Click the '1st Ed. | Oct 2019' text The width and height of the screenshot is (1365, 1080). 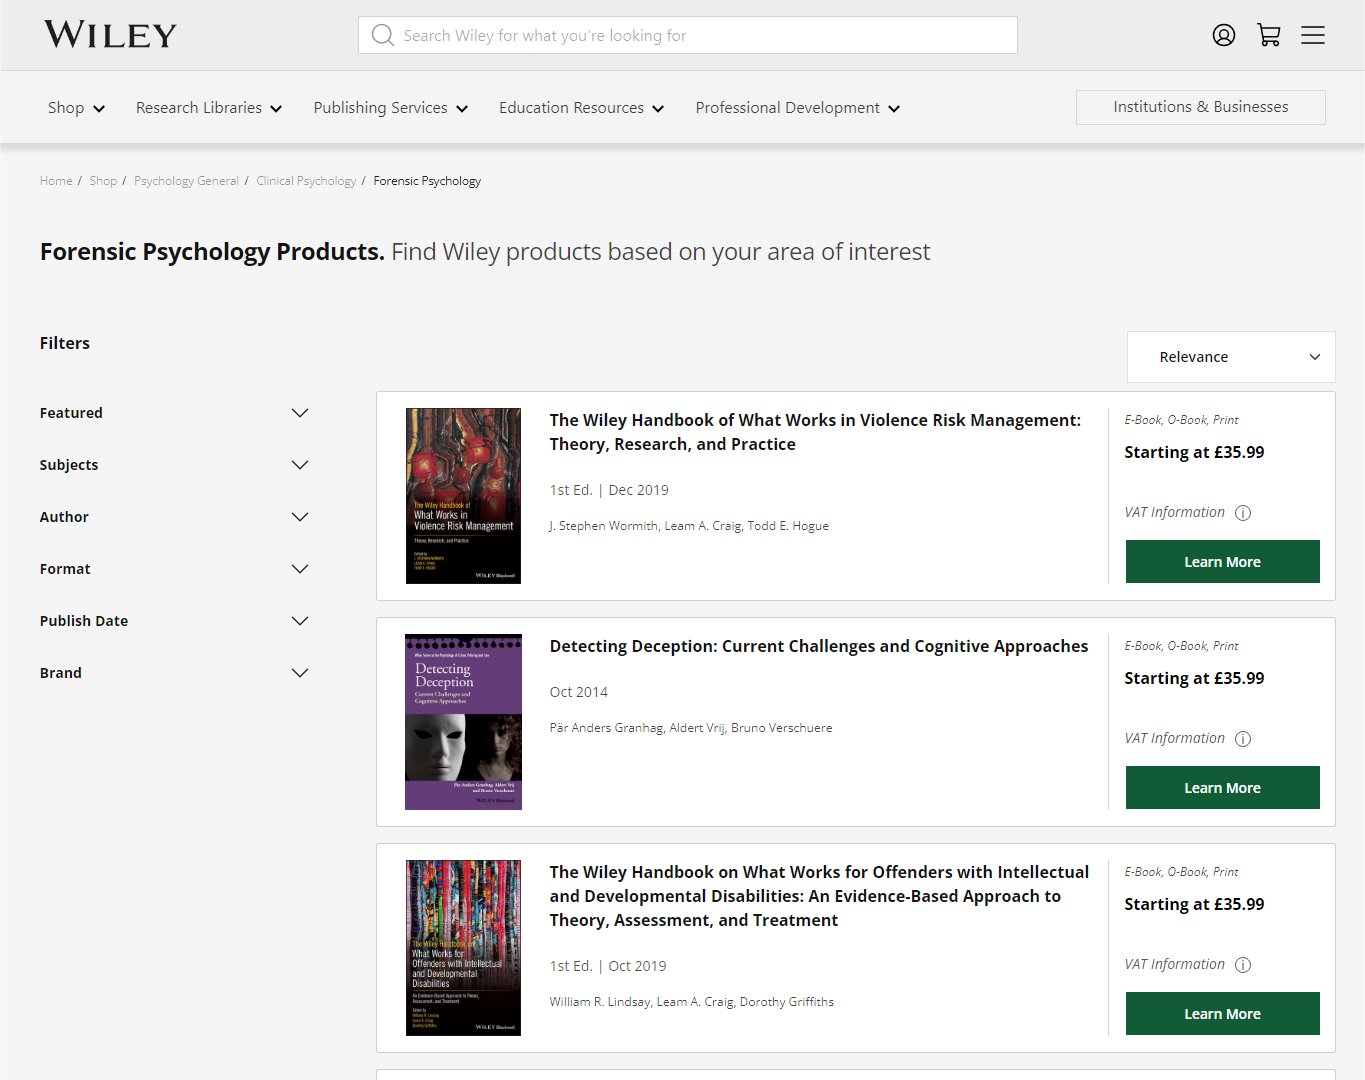click(608, 966)
